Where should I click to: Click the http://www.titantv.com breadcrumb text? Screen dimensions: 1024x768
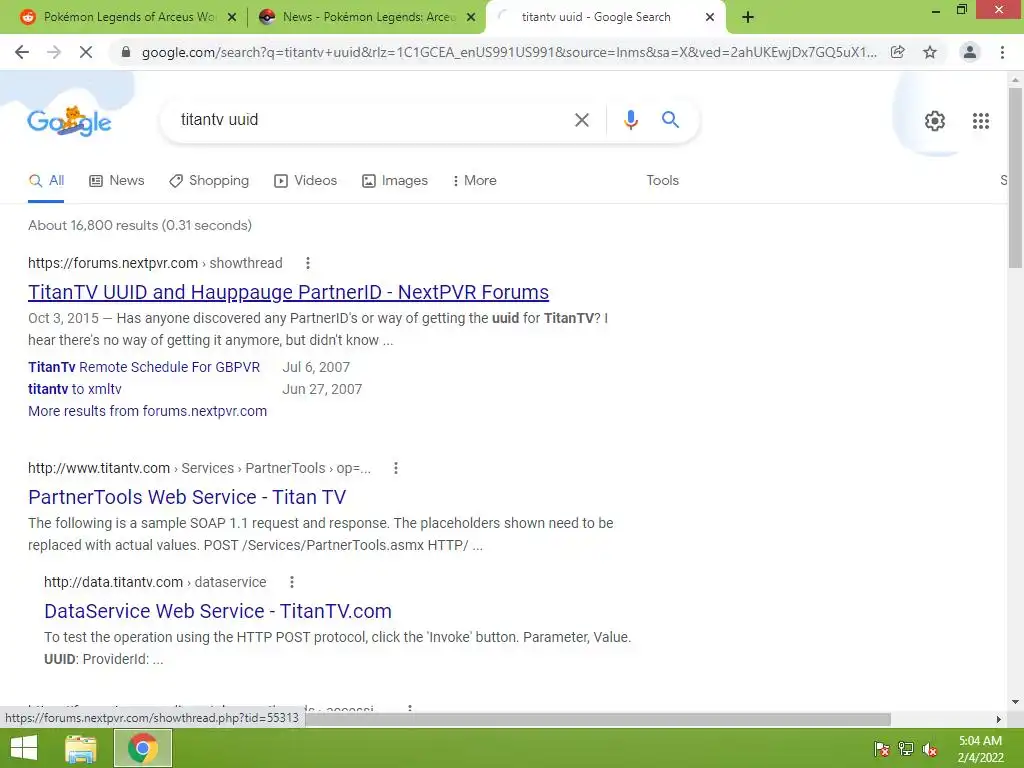coord(99,468)
